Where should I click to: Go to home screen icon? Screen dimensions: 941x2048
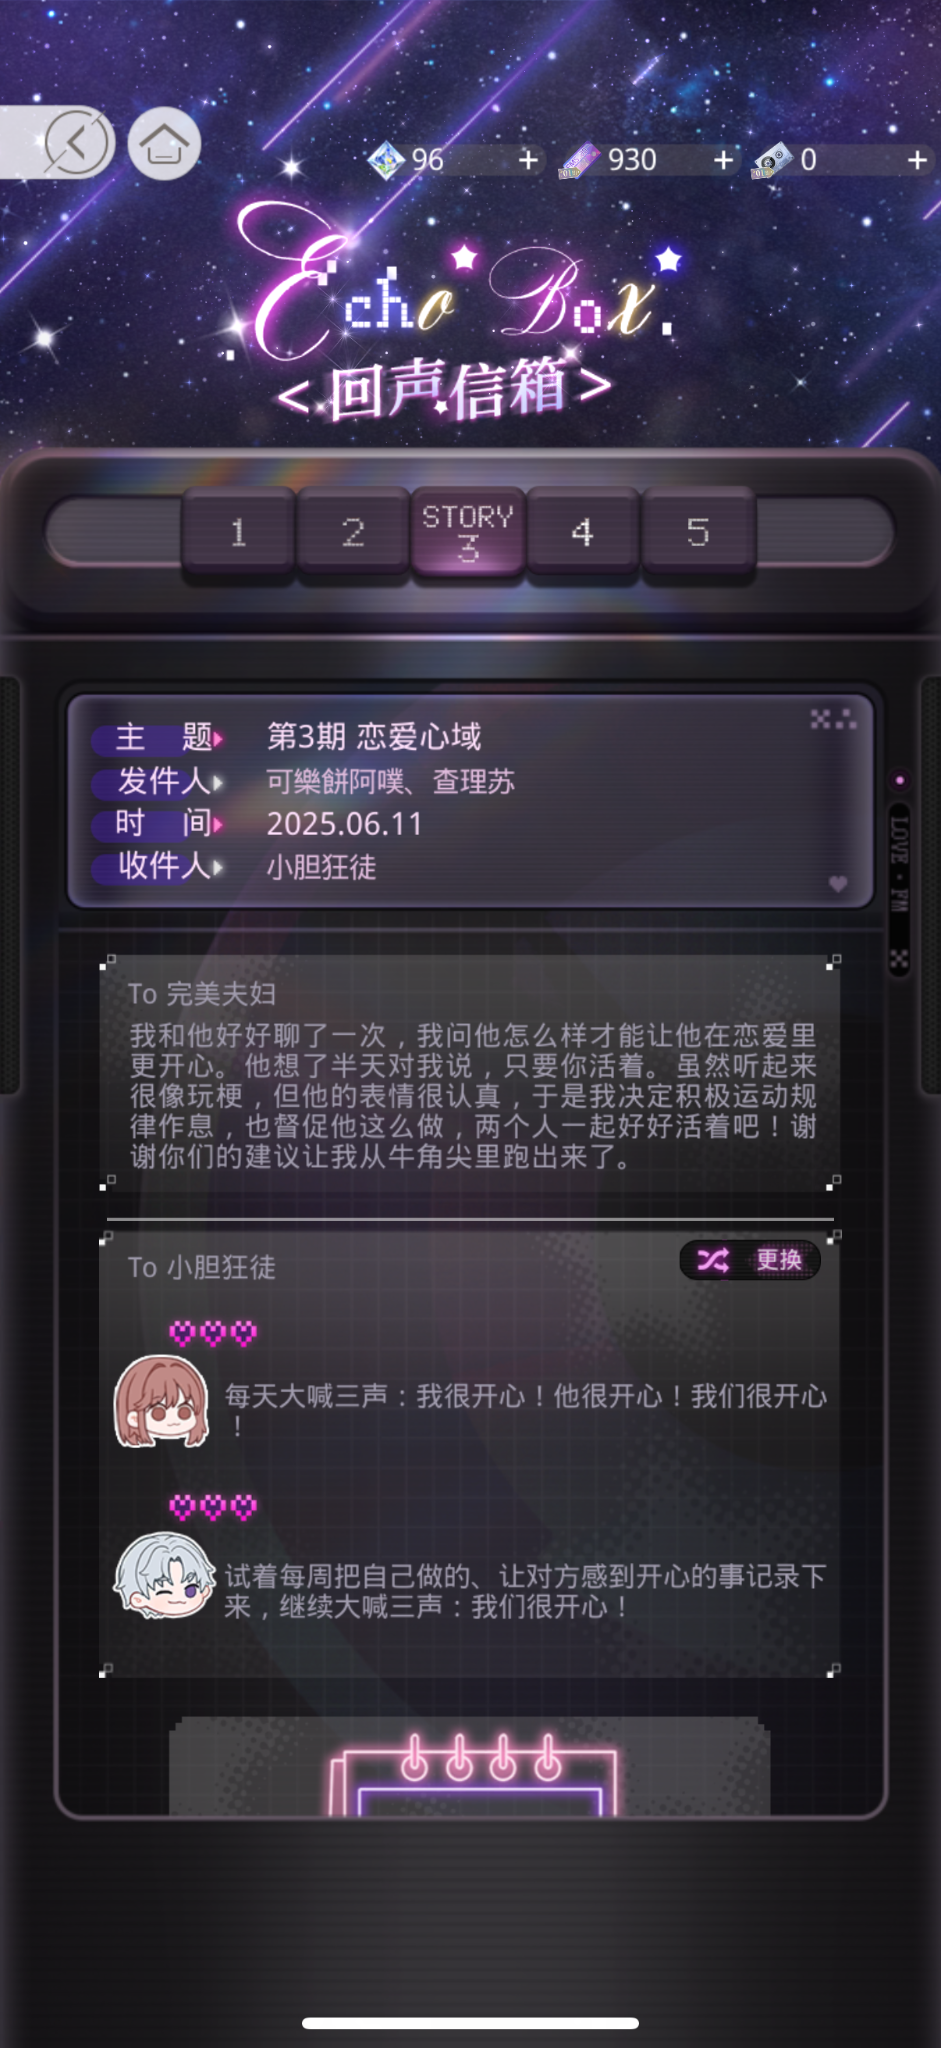click(x=164, y=144)
